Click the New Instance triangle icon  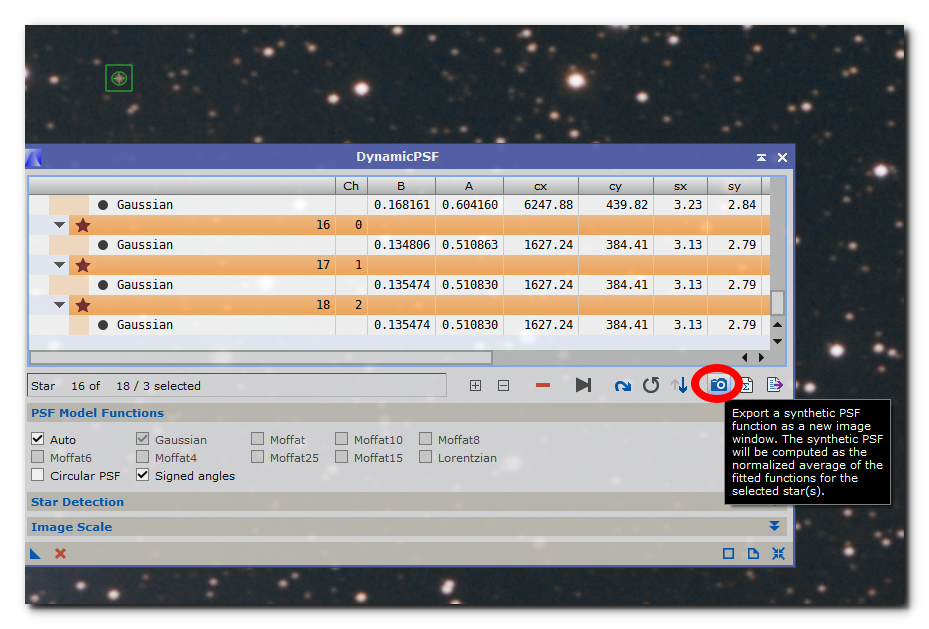pos(36,554)
